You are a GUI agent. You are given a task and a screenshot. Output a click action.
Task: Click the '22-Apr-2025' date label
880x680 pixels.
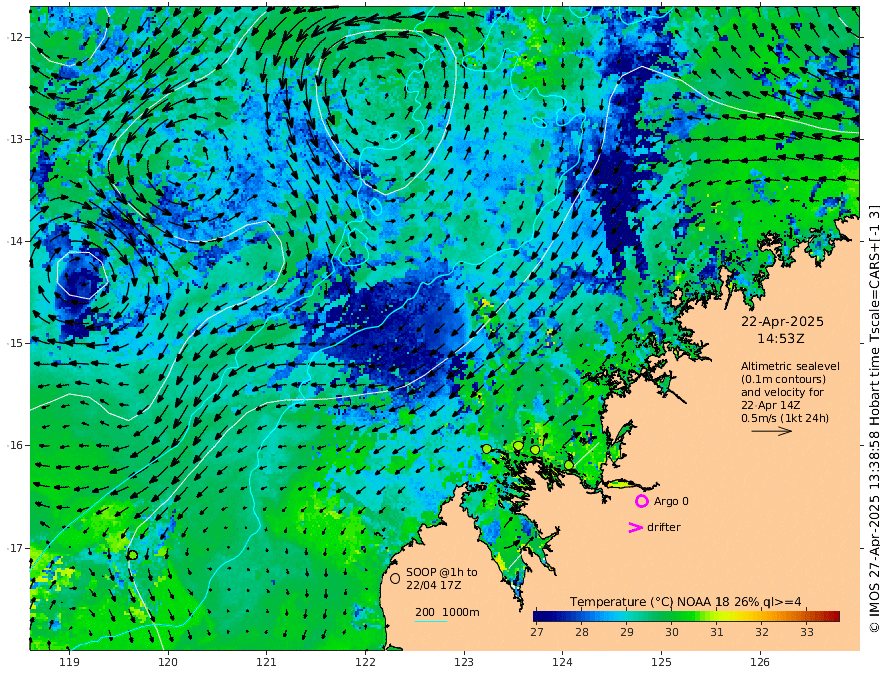point(782,322)
